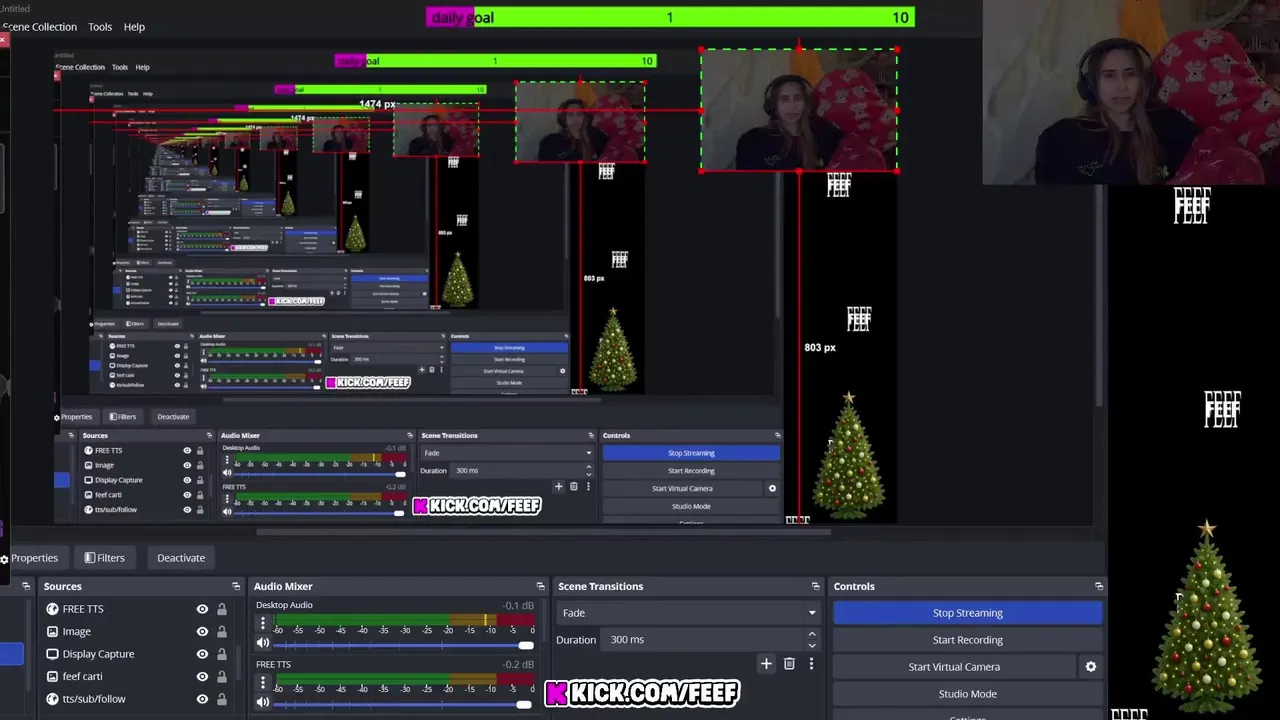Screen dimensions: 1280x720
Task: Open transition properties three-dot menu
Action: click(x=811, y=663)
